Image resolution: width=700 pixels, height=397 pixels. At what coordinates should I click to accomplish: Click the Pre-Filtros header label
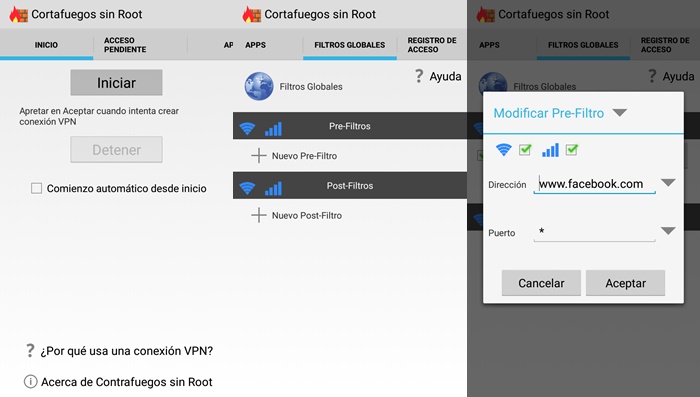pyautogui.click(x=350, y=126)
